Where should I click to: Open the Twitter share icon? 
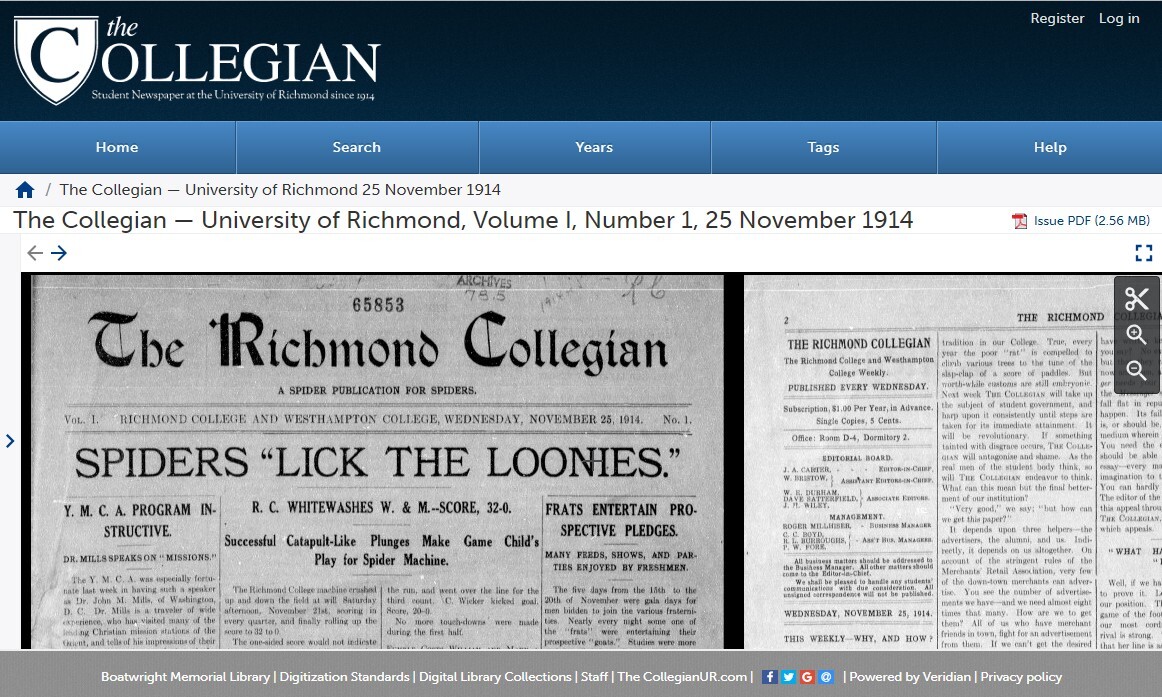pos(786,676)
